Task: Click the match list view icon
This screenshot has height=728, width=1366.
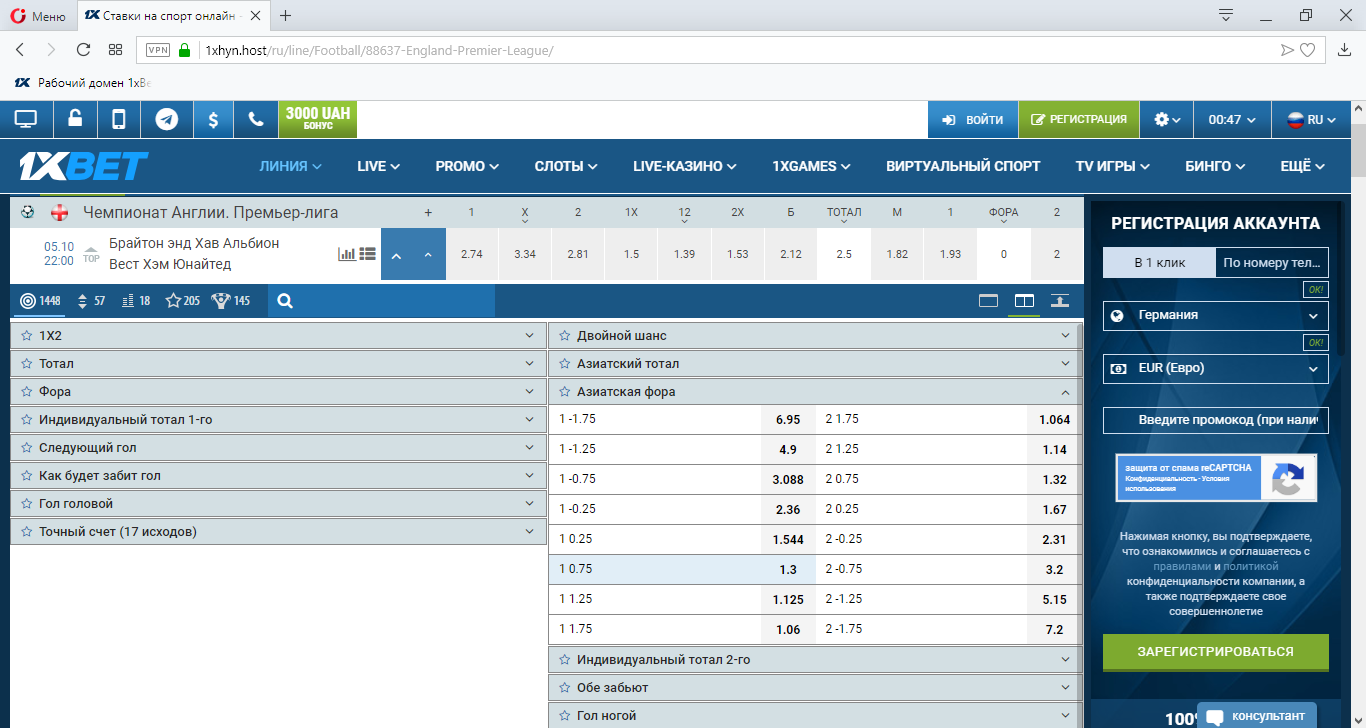Action: [367, 254]
